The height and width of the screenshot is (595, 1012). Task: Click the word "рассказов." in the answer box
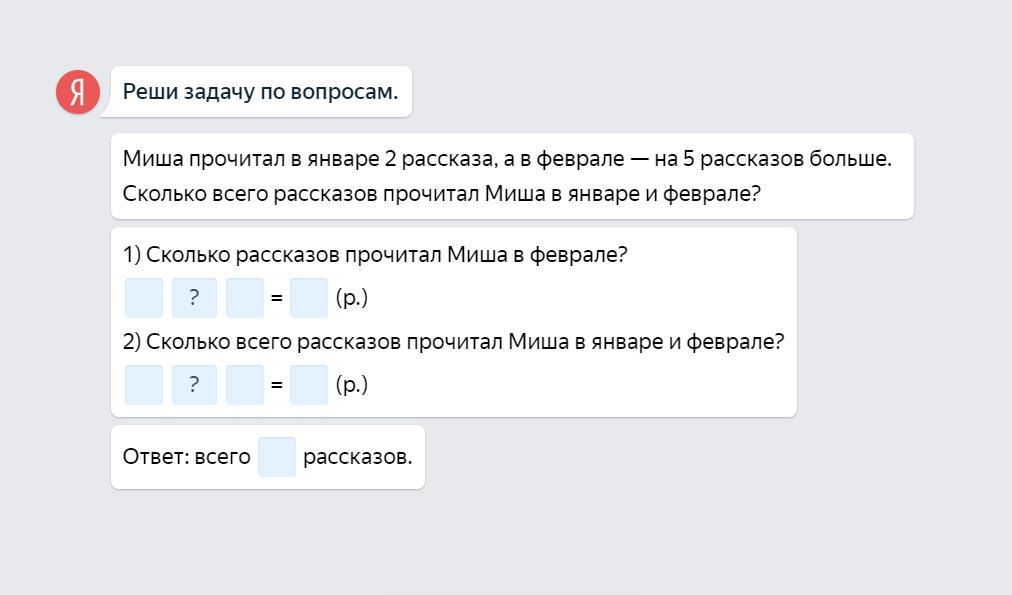[x=357, y=457]
